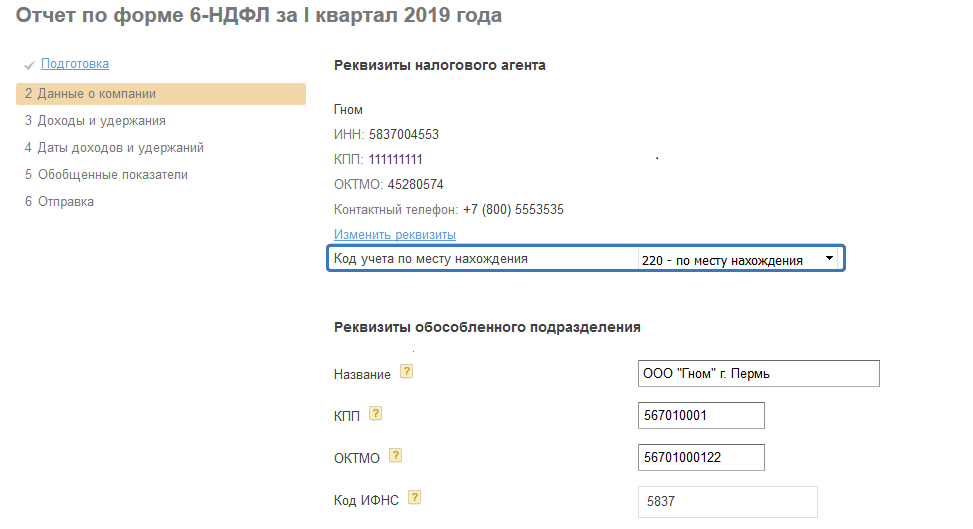Screen dimensions: 973x529
Task: Expand Код учета по месту нахождения dropdown
Action: coord(735,260)
